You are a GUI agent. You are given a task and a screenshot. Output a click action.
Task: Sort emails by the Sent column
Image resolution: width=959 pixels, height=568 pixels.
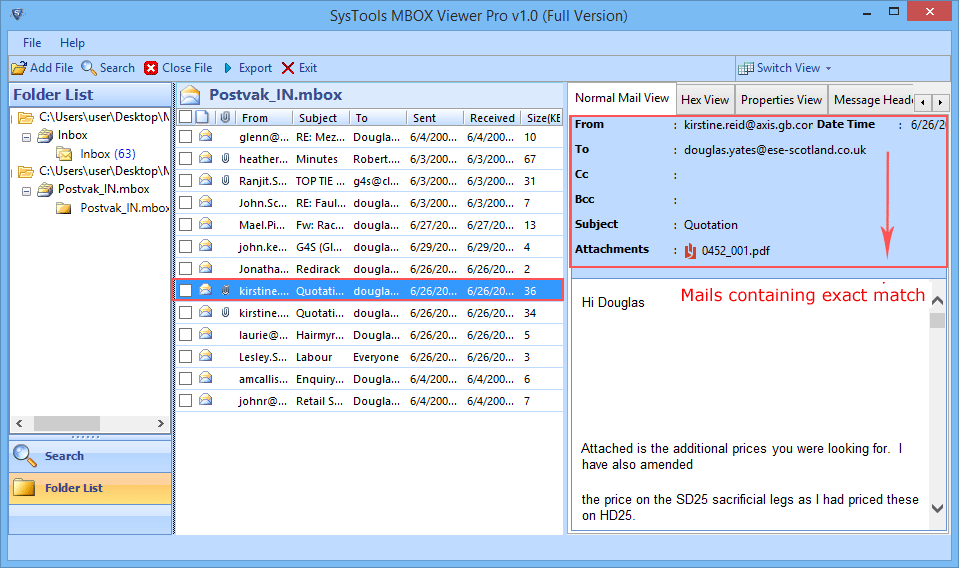click(435, 118)
